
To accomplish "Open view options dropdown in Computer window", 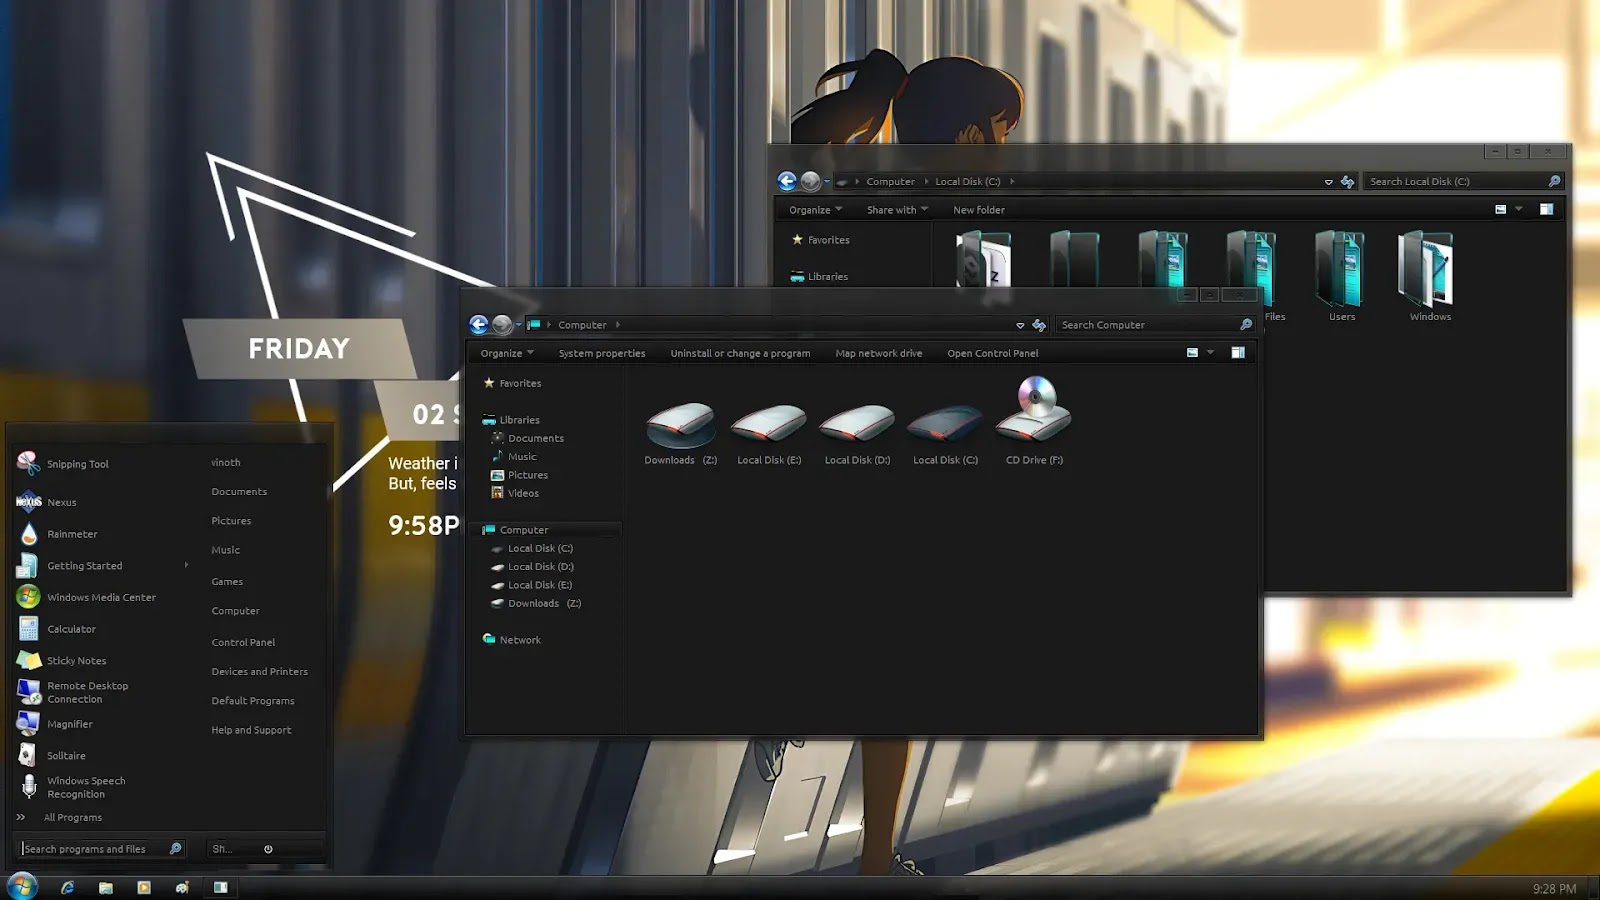I will coord(1210,352).
